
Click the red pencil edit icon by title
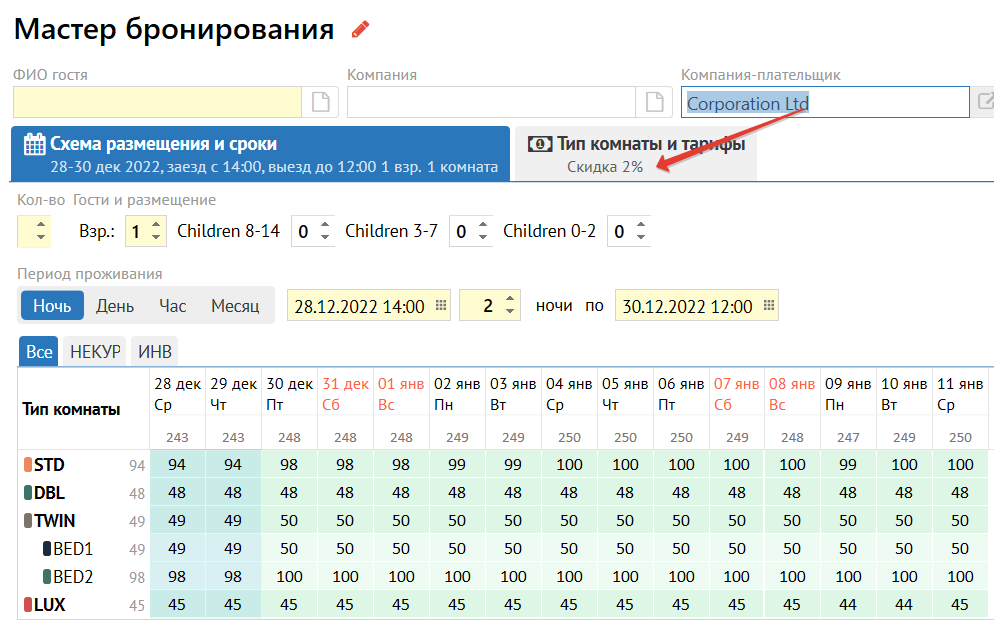click(361, 30)
